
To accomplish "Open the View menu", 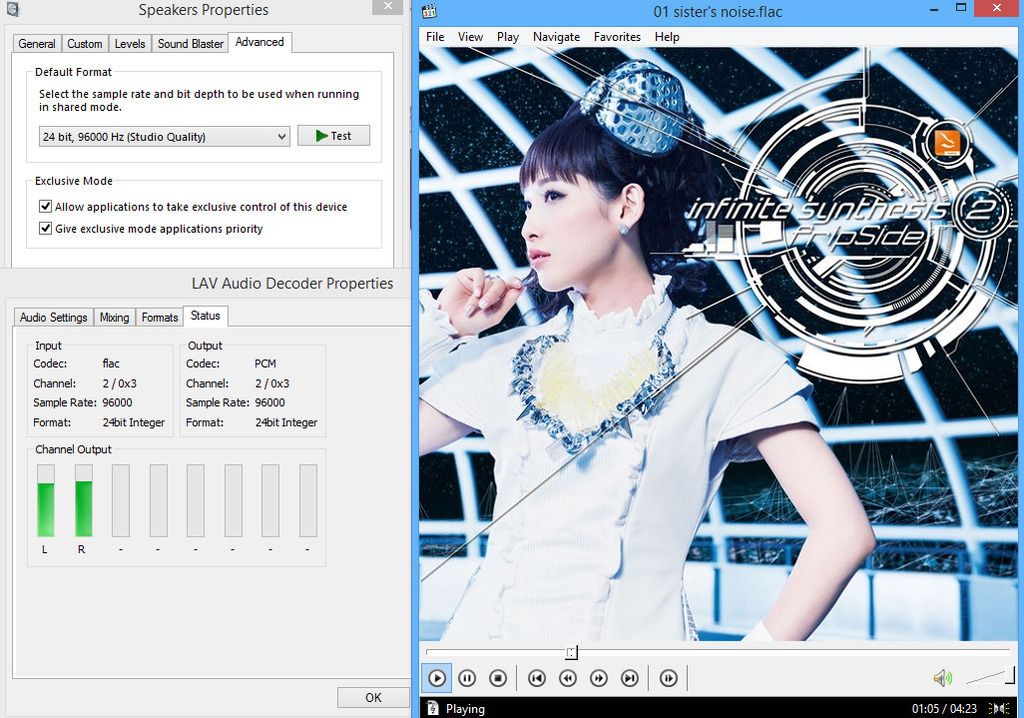I will tap(470, 37).
